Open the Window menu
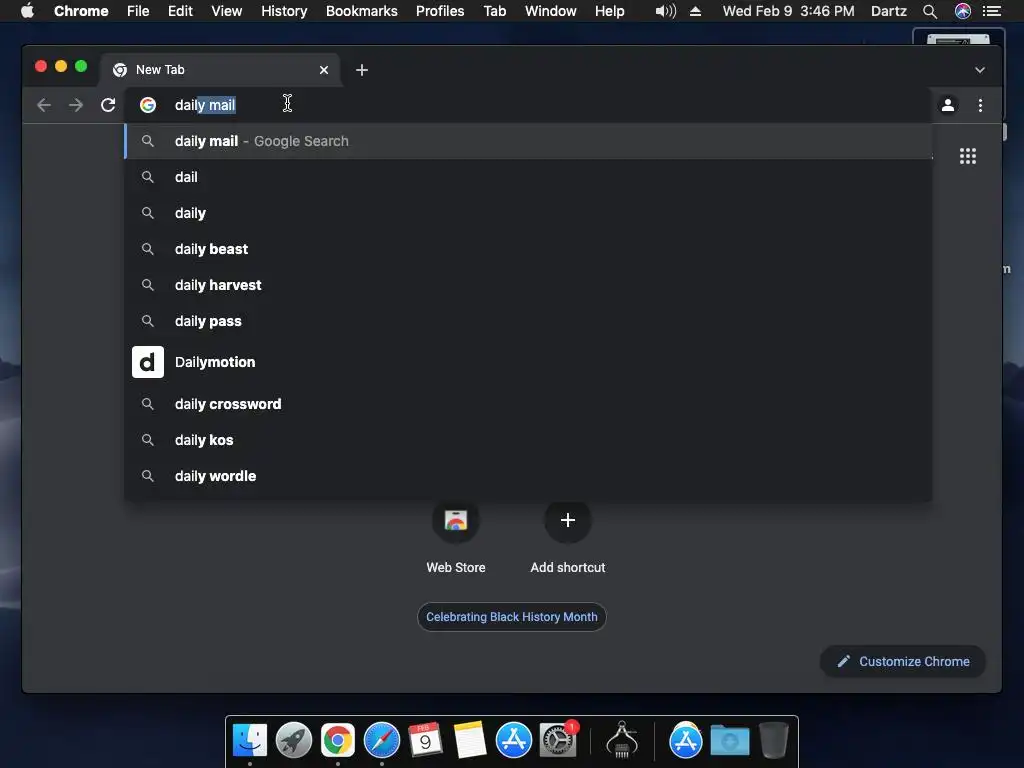 (551, 11)
